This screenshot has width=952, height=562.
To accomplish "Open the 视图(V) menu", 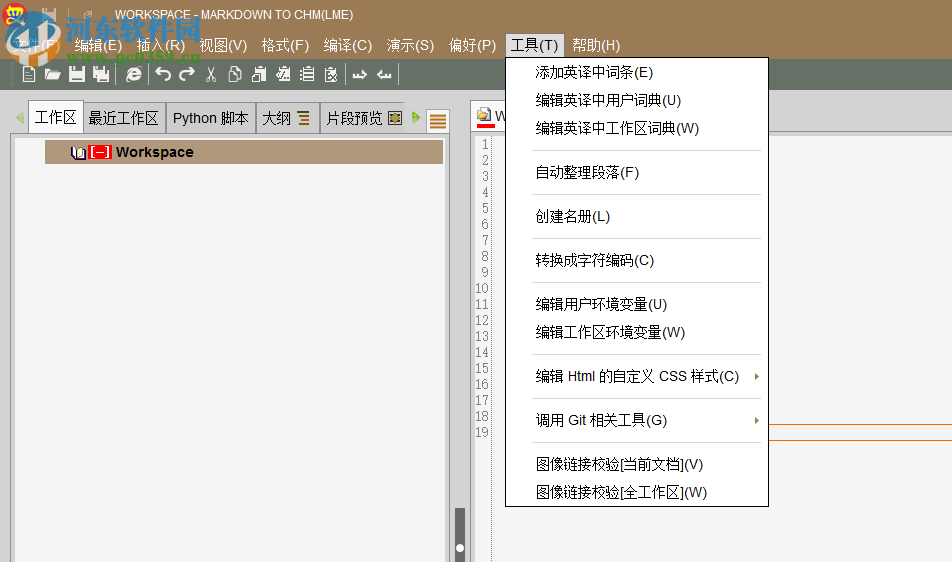I will pos(223,46).
